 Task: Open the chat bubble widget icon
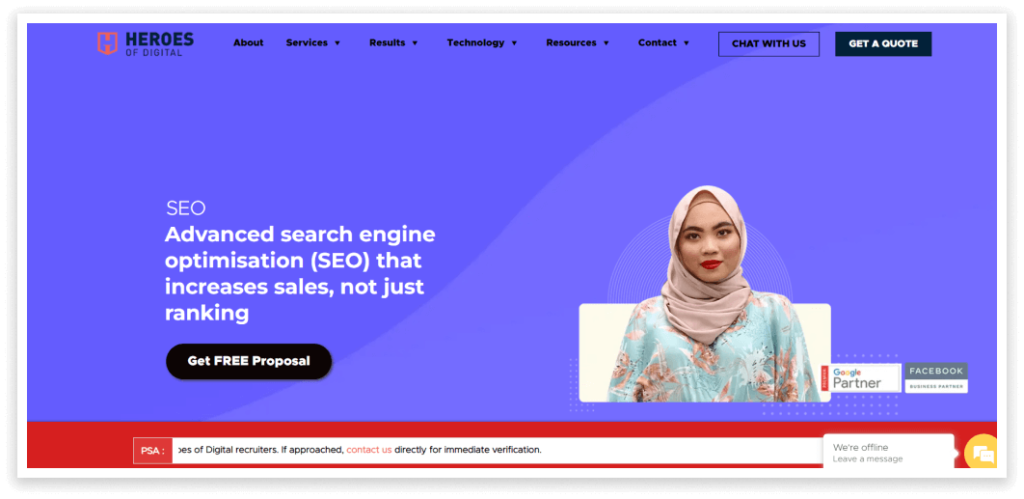[982, 451]
